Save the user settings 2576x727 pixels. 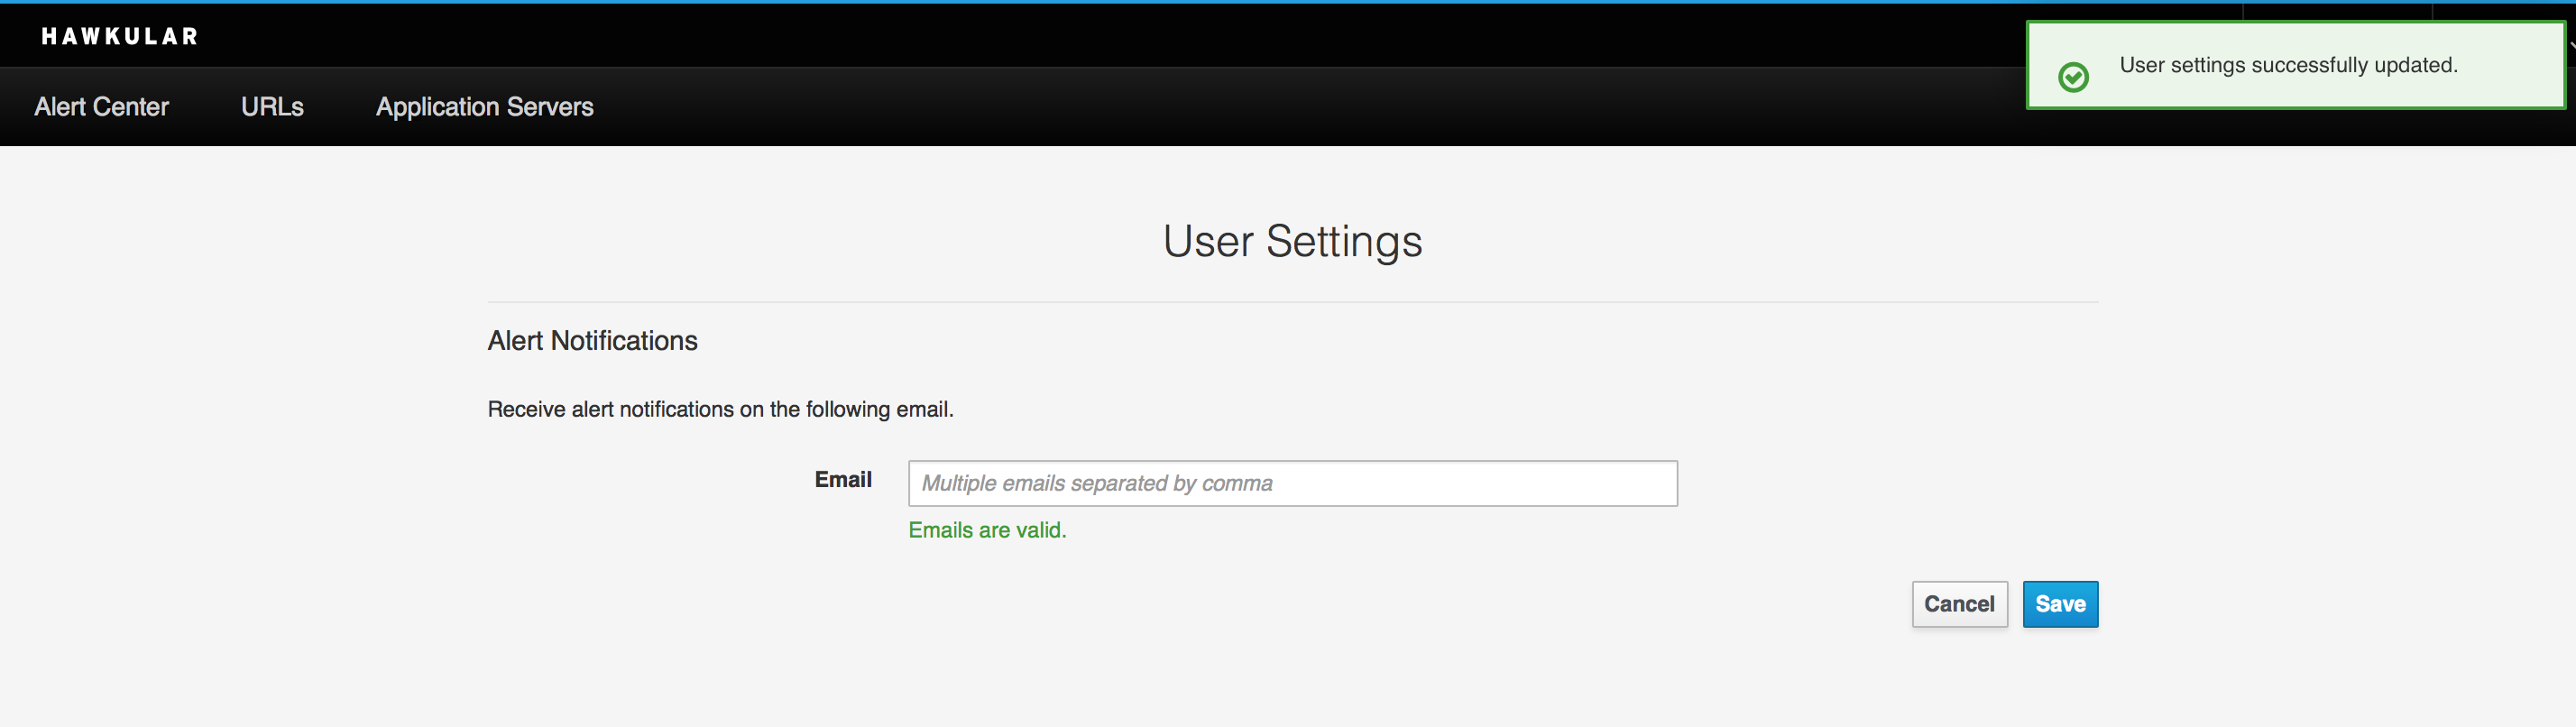coord(2059,604)
